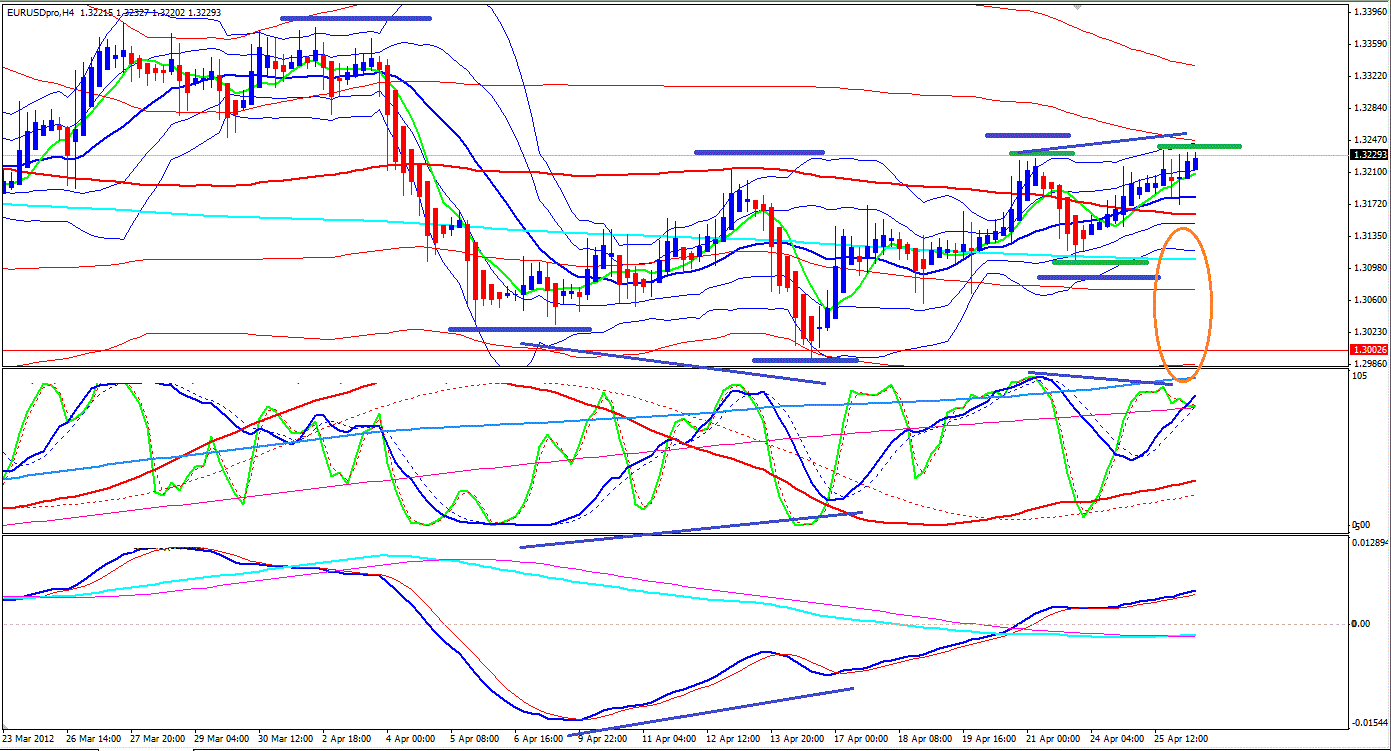Click the 30 Mar 12:00 time label
Image resolution: width=1391 pixels, height=751 pixels.
click(x=286, y=738)
